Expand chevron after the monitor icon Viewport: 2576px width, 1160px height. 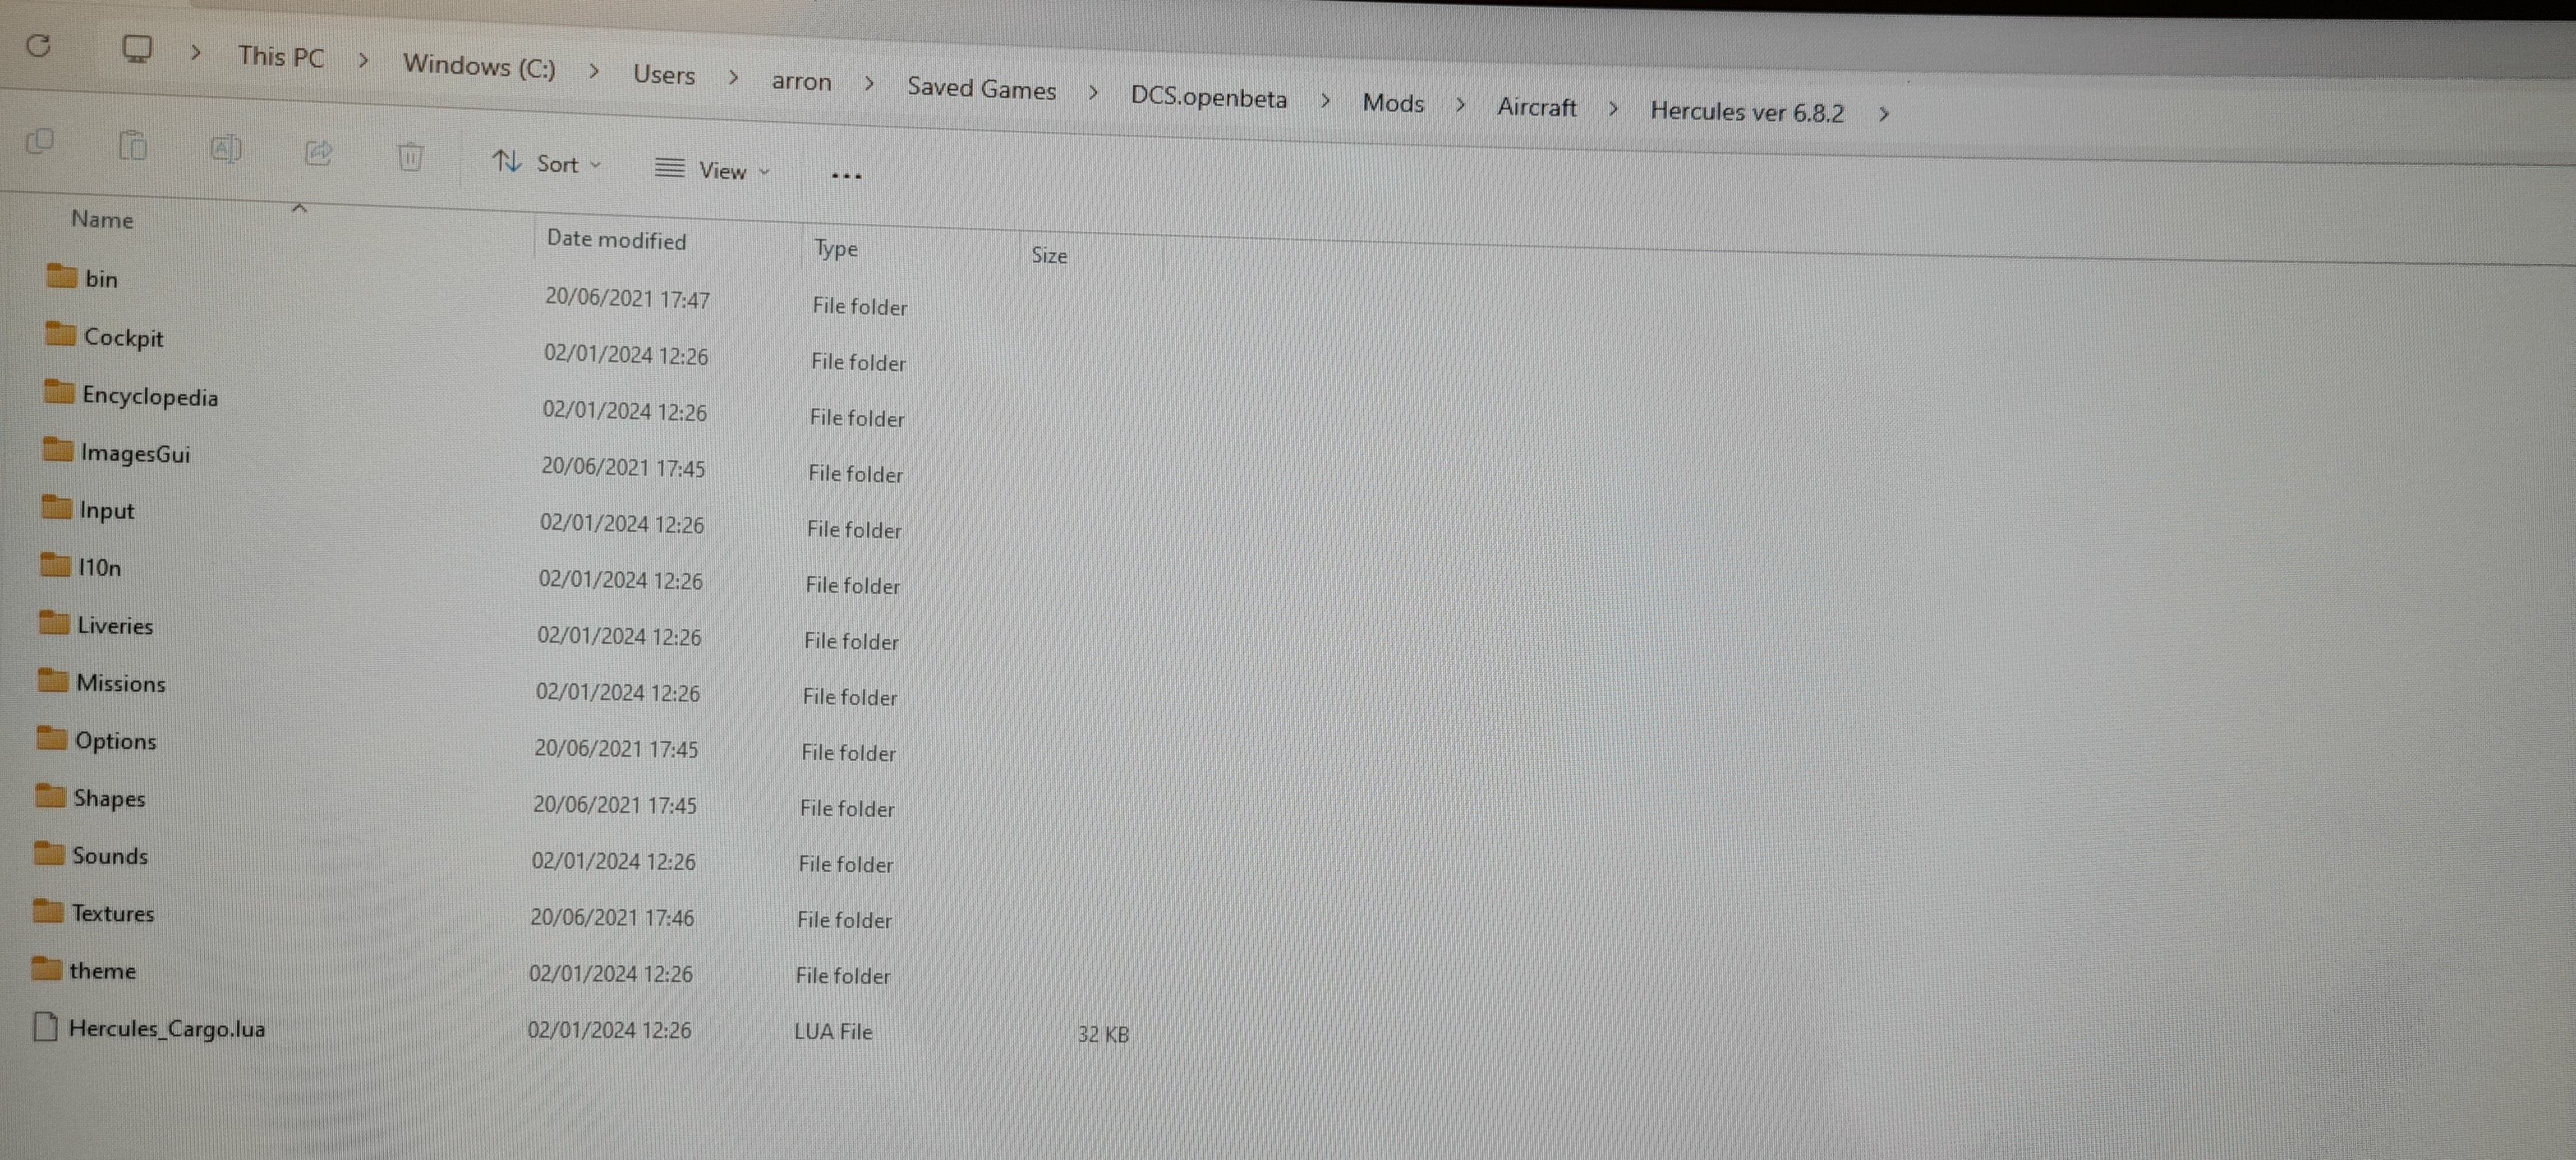pos(196,52)
